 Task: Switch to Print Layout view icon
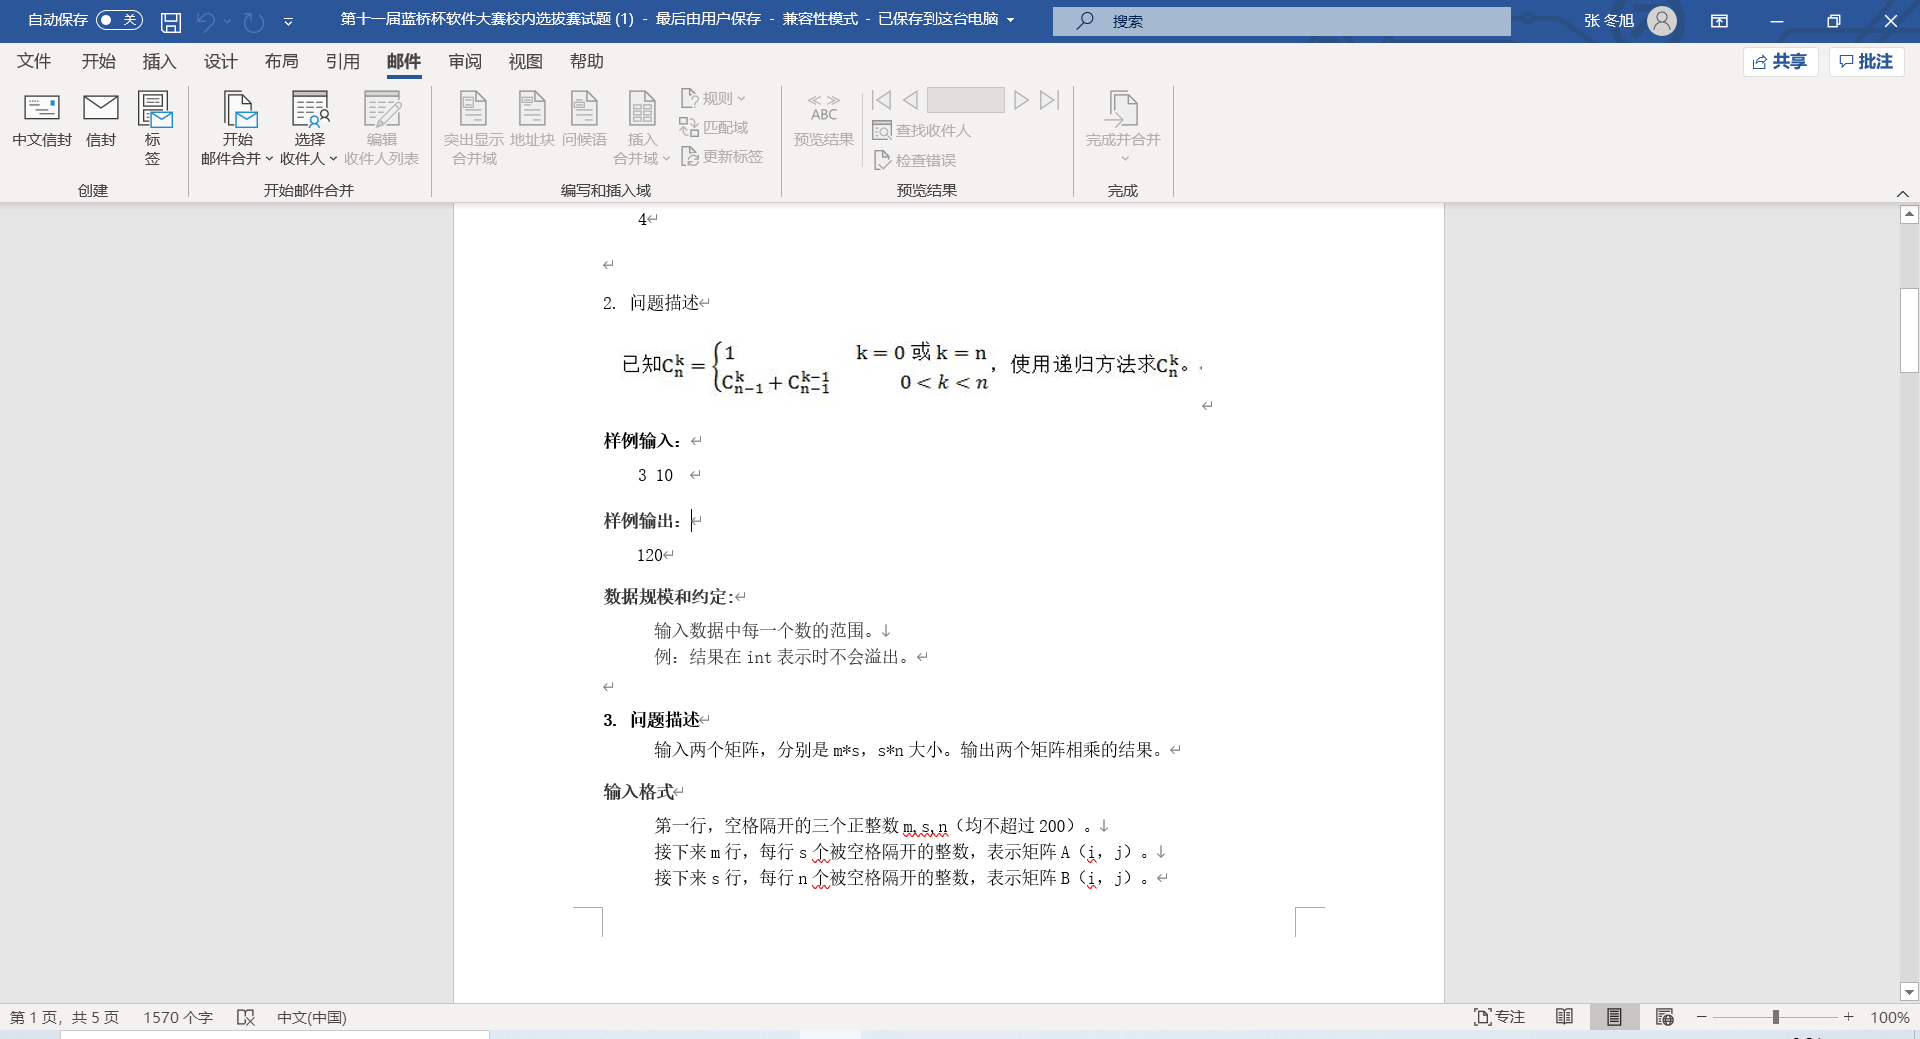coord(1614,1017)
